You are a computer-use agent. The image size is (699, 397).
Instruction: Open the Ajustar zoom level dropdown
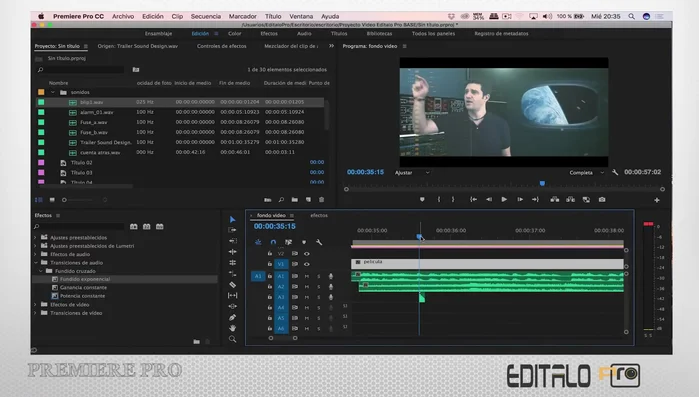412,172
